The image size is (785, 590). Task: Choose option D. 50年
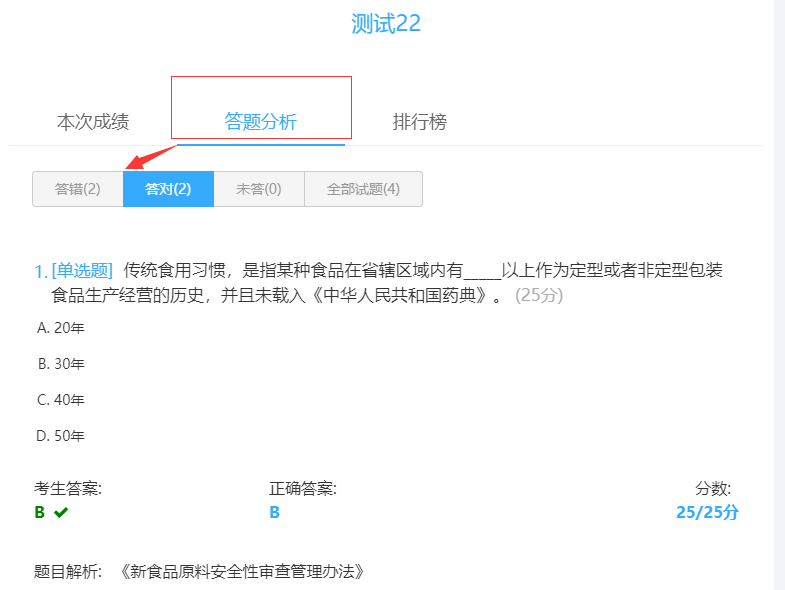[61, 436]
